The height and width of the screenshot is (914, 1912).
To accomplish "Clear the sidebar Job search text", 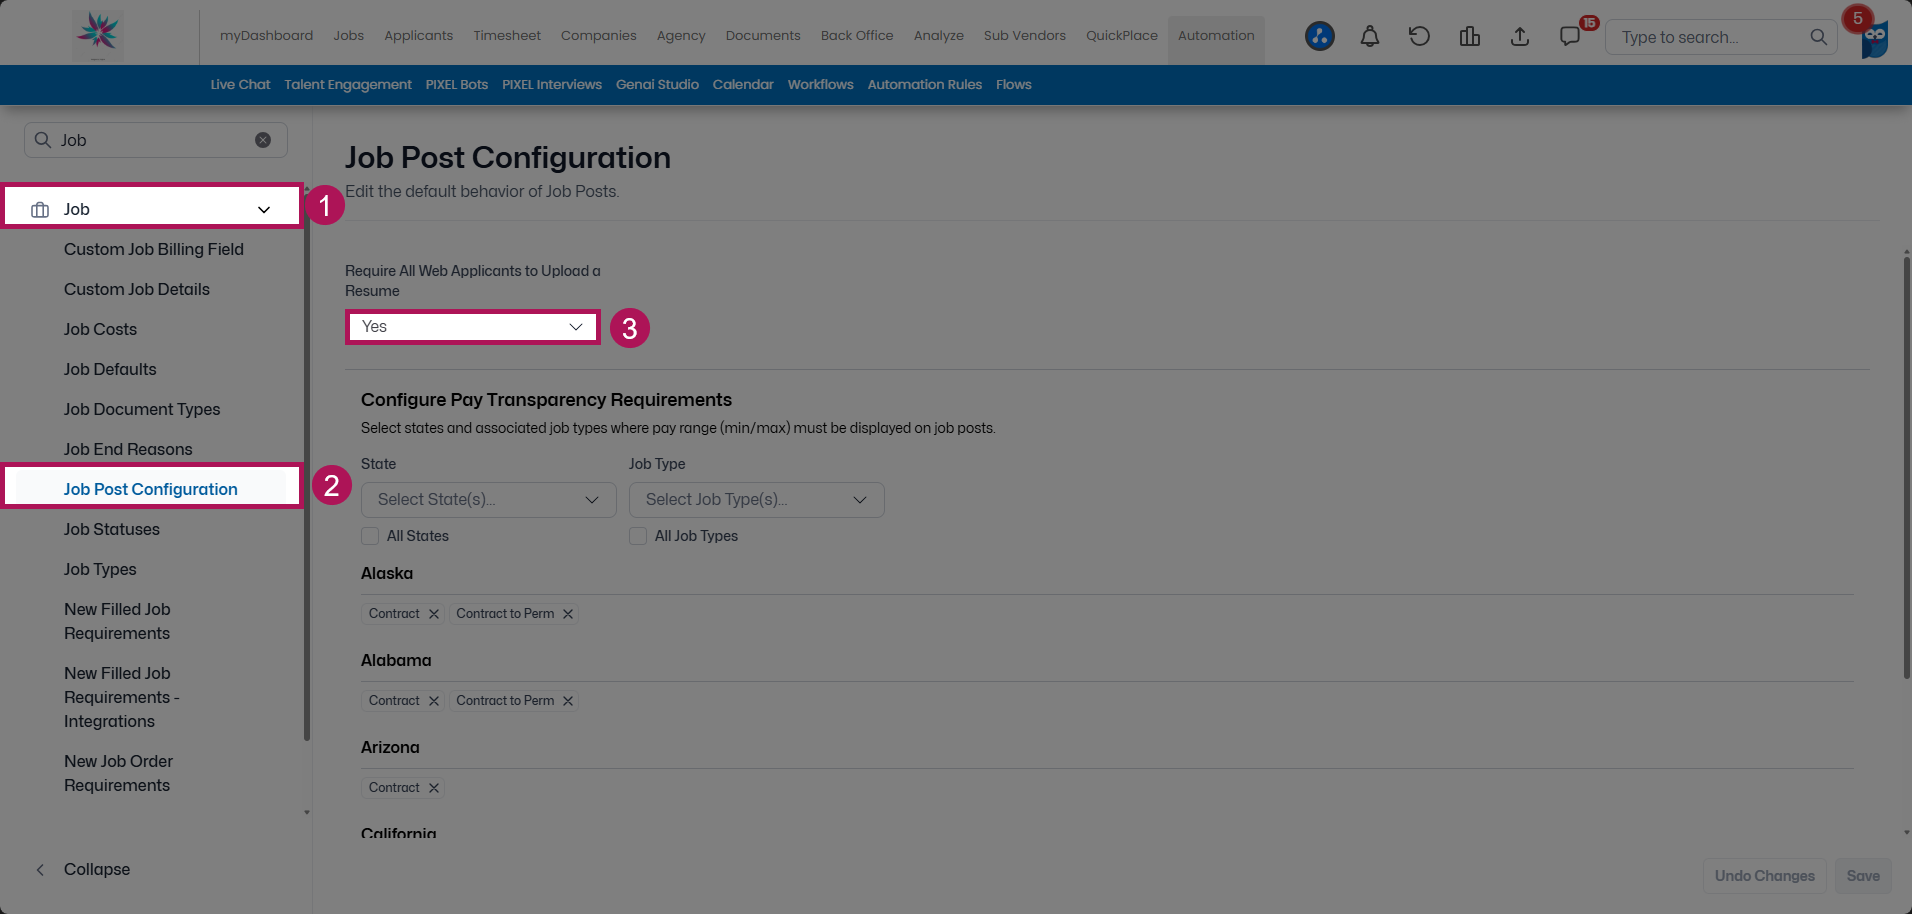I will point(263,140).
